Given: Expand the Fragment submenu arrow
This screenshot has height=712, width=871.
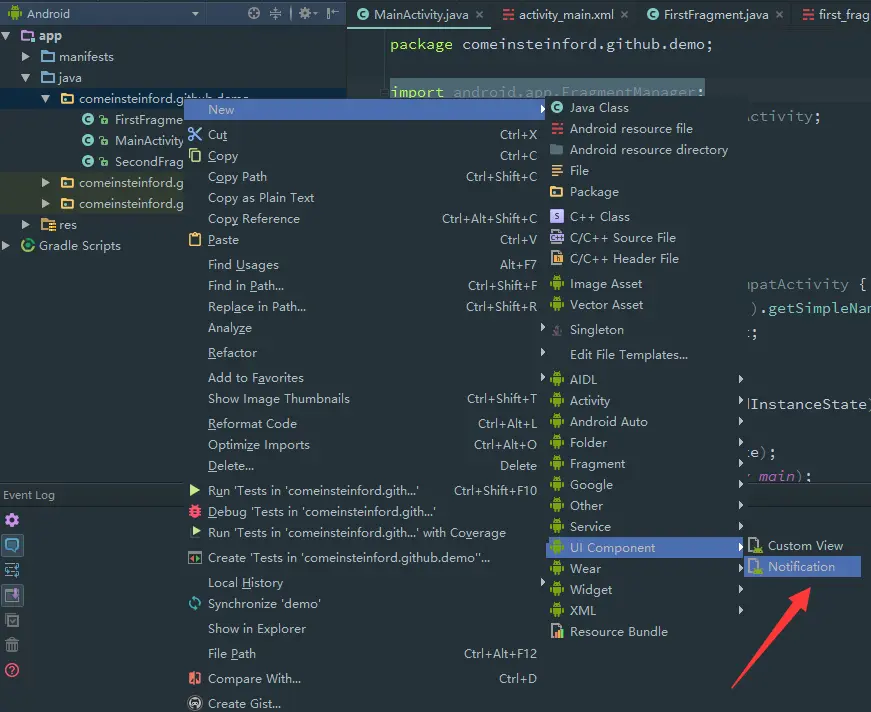Looking at the screenshot, I should [740, 463].
